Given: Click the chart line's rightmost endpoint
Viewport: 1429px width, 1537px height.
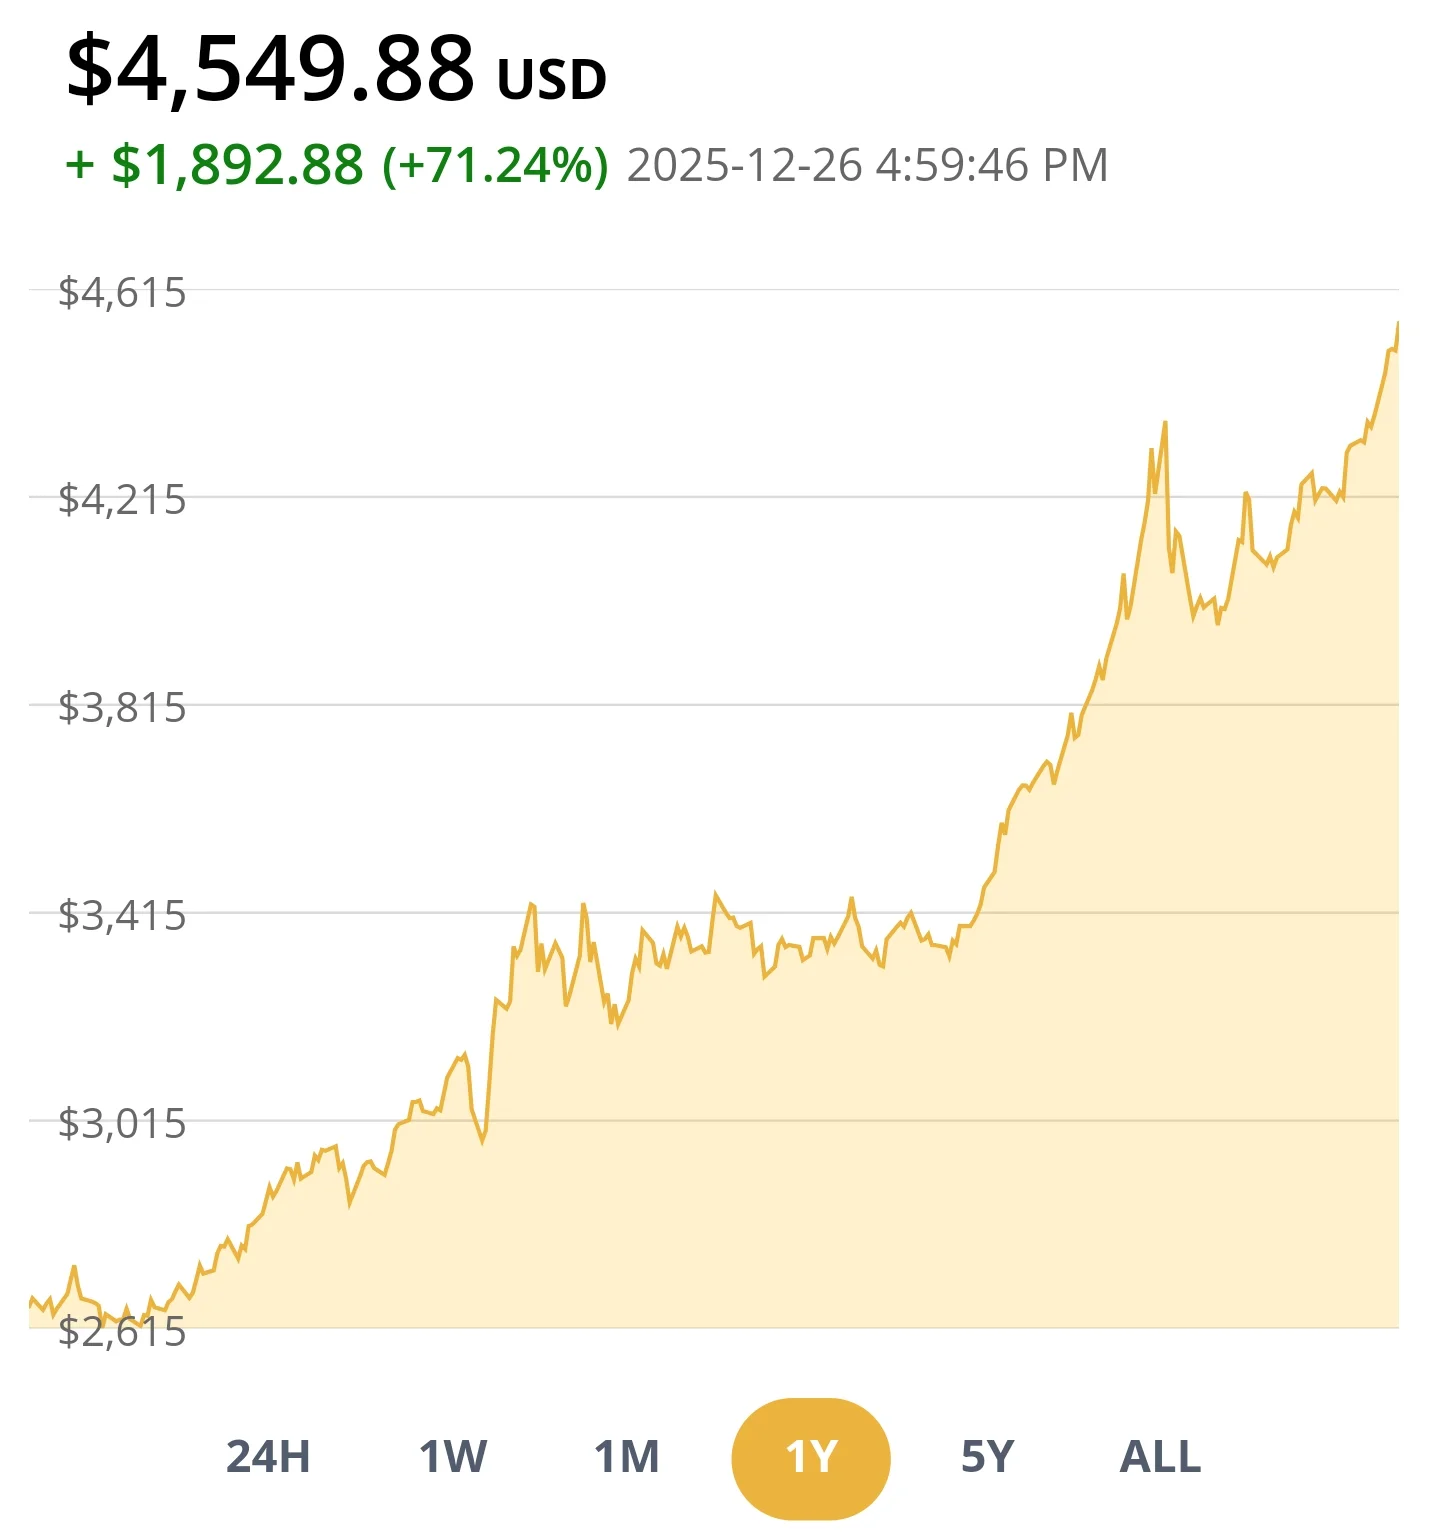Looking at the screenshot, I should [1397, 324].
